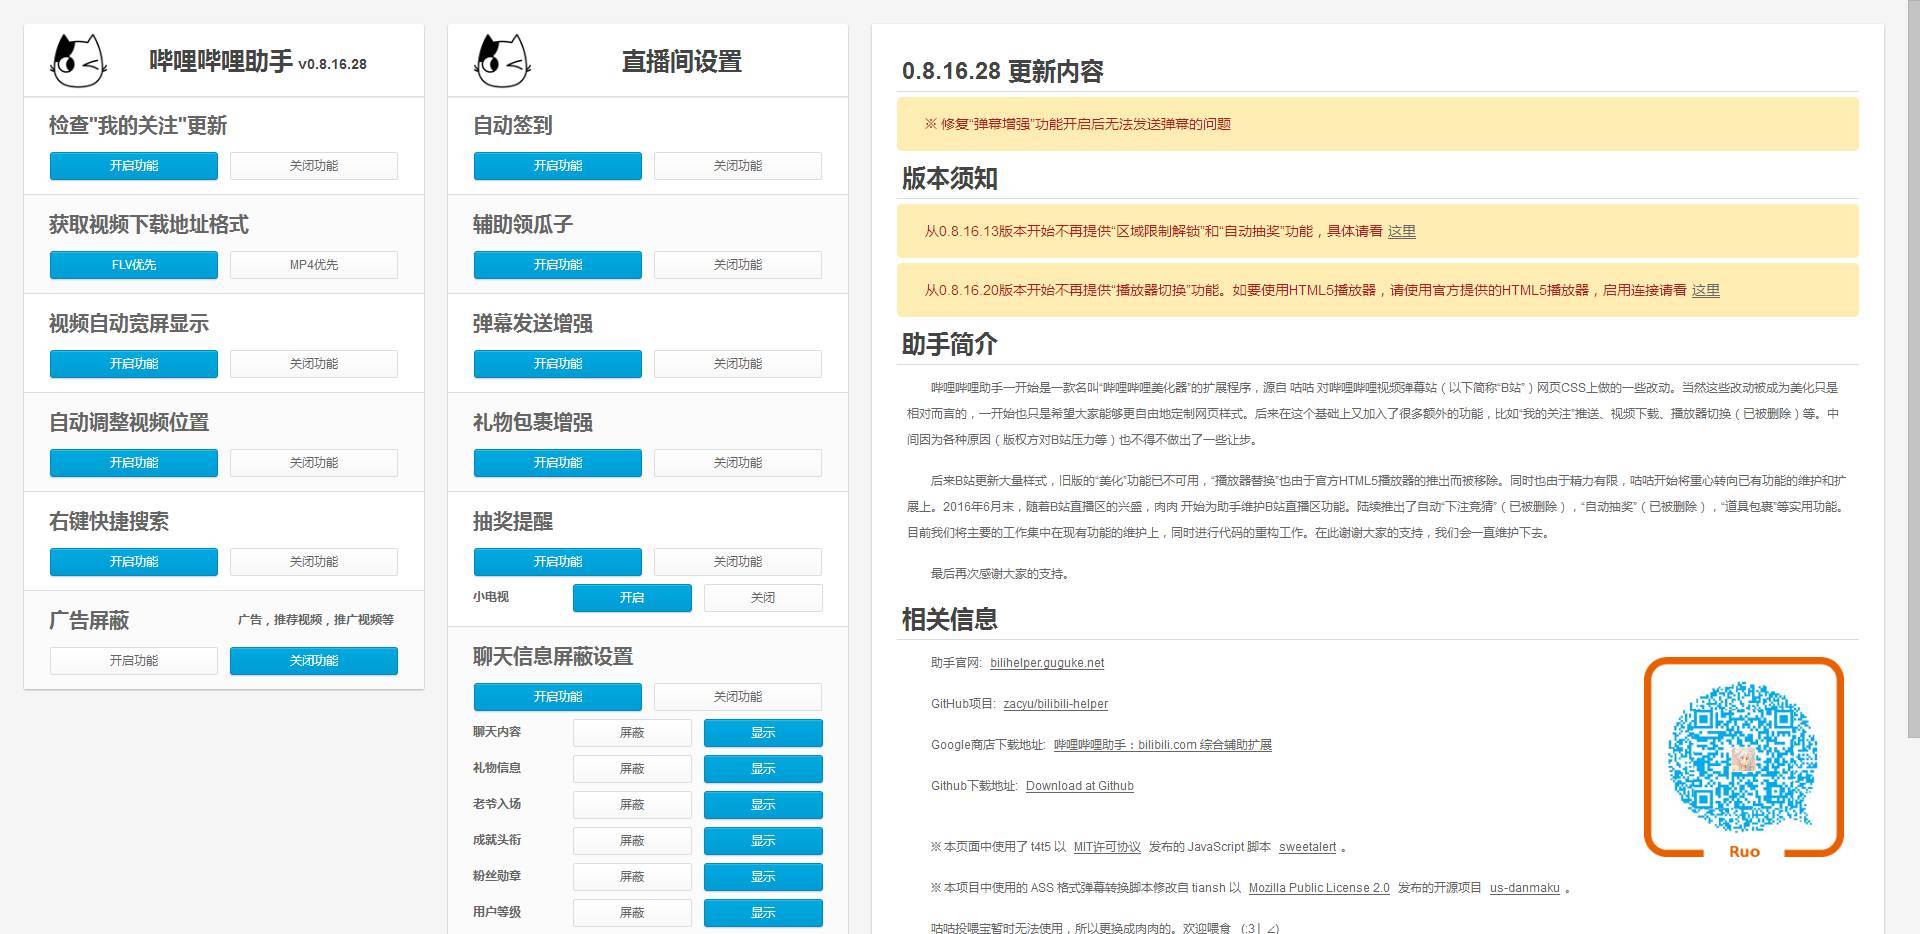Hide 礼物信息 messages with 屏蔽
This screenshot has height=934, width=1920.
[x=632, y=768]
